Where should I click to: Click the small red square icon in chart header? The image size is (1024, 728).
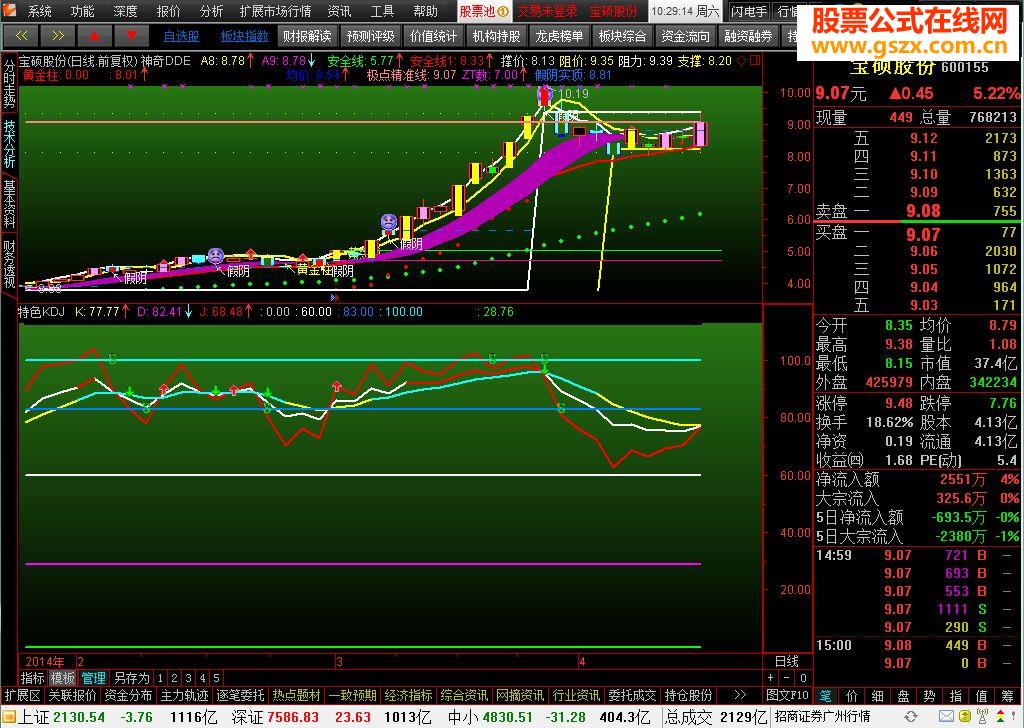click(x=755, y=61)
